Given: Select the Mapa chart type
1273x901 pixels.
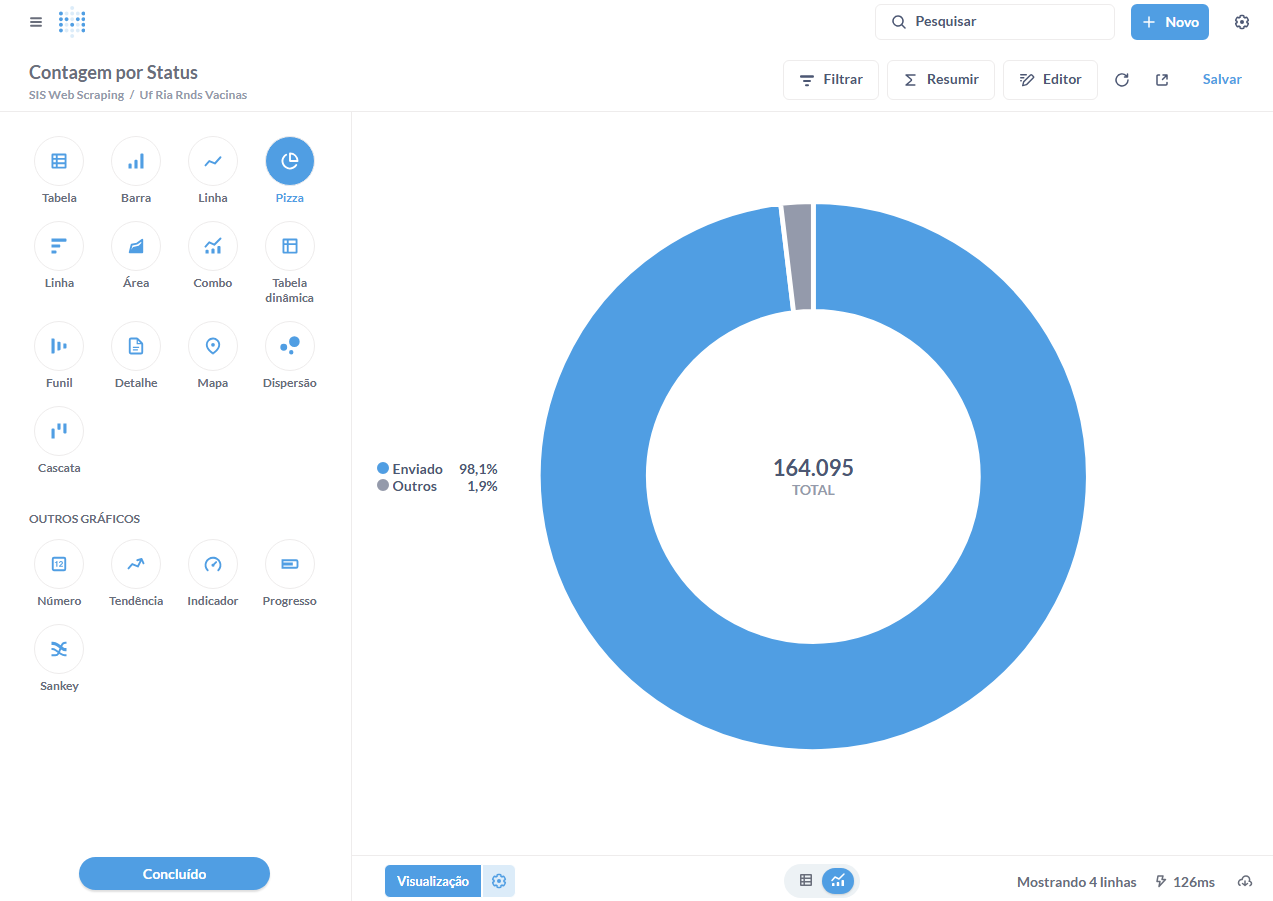Looking at the screenshot, I should coord(213,346).
